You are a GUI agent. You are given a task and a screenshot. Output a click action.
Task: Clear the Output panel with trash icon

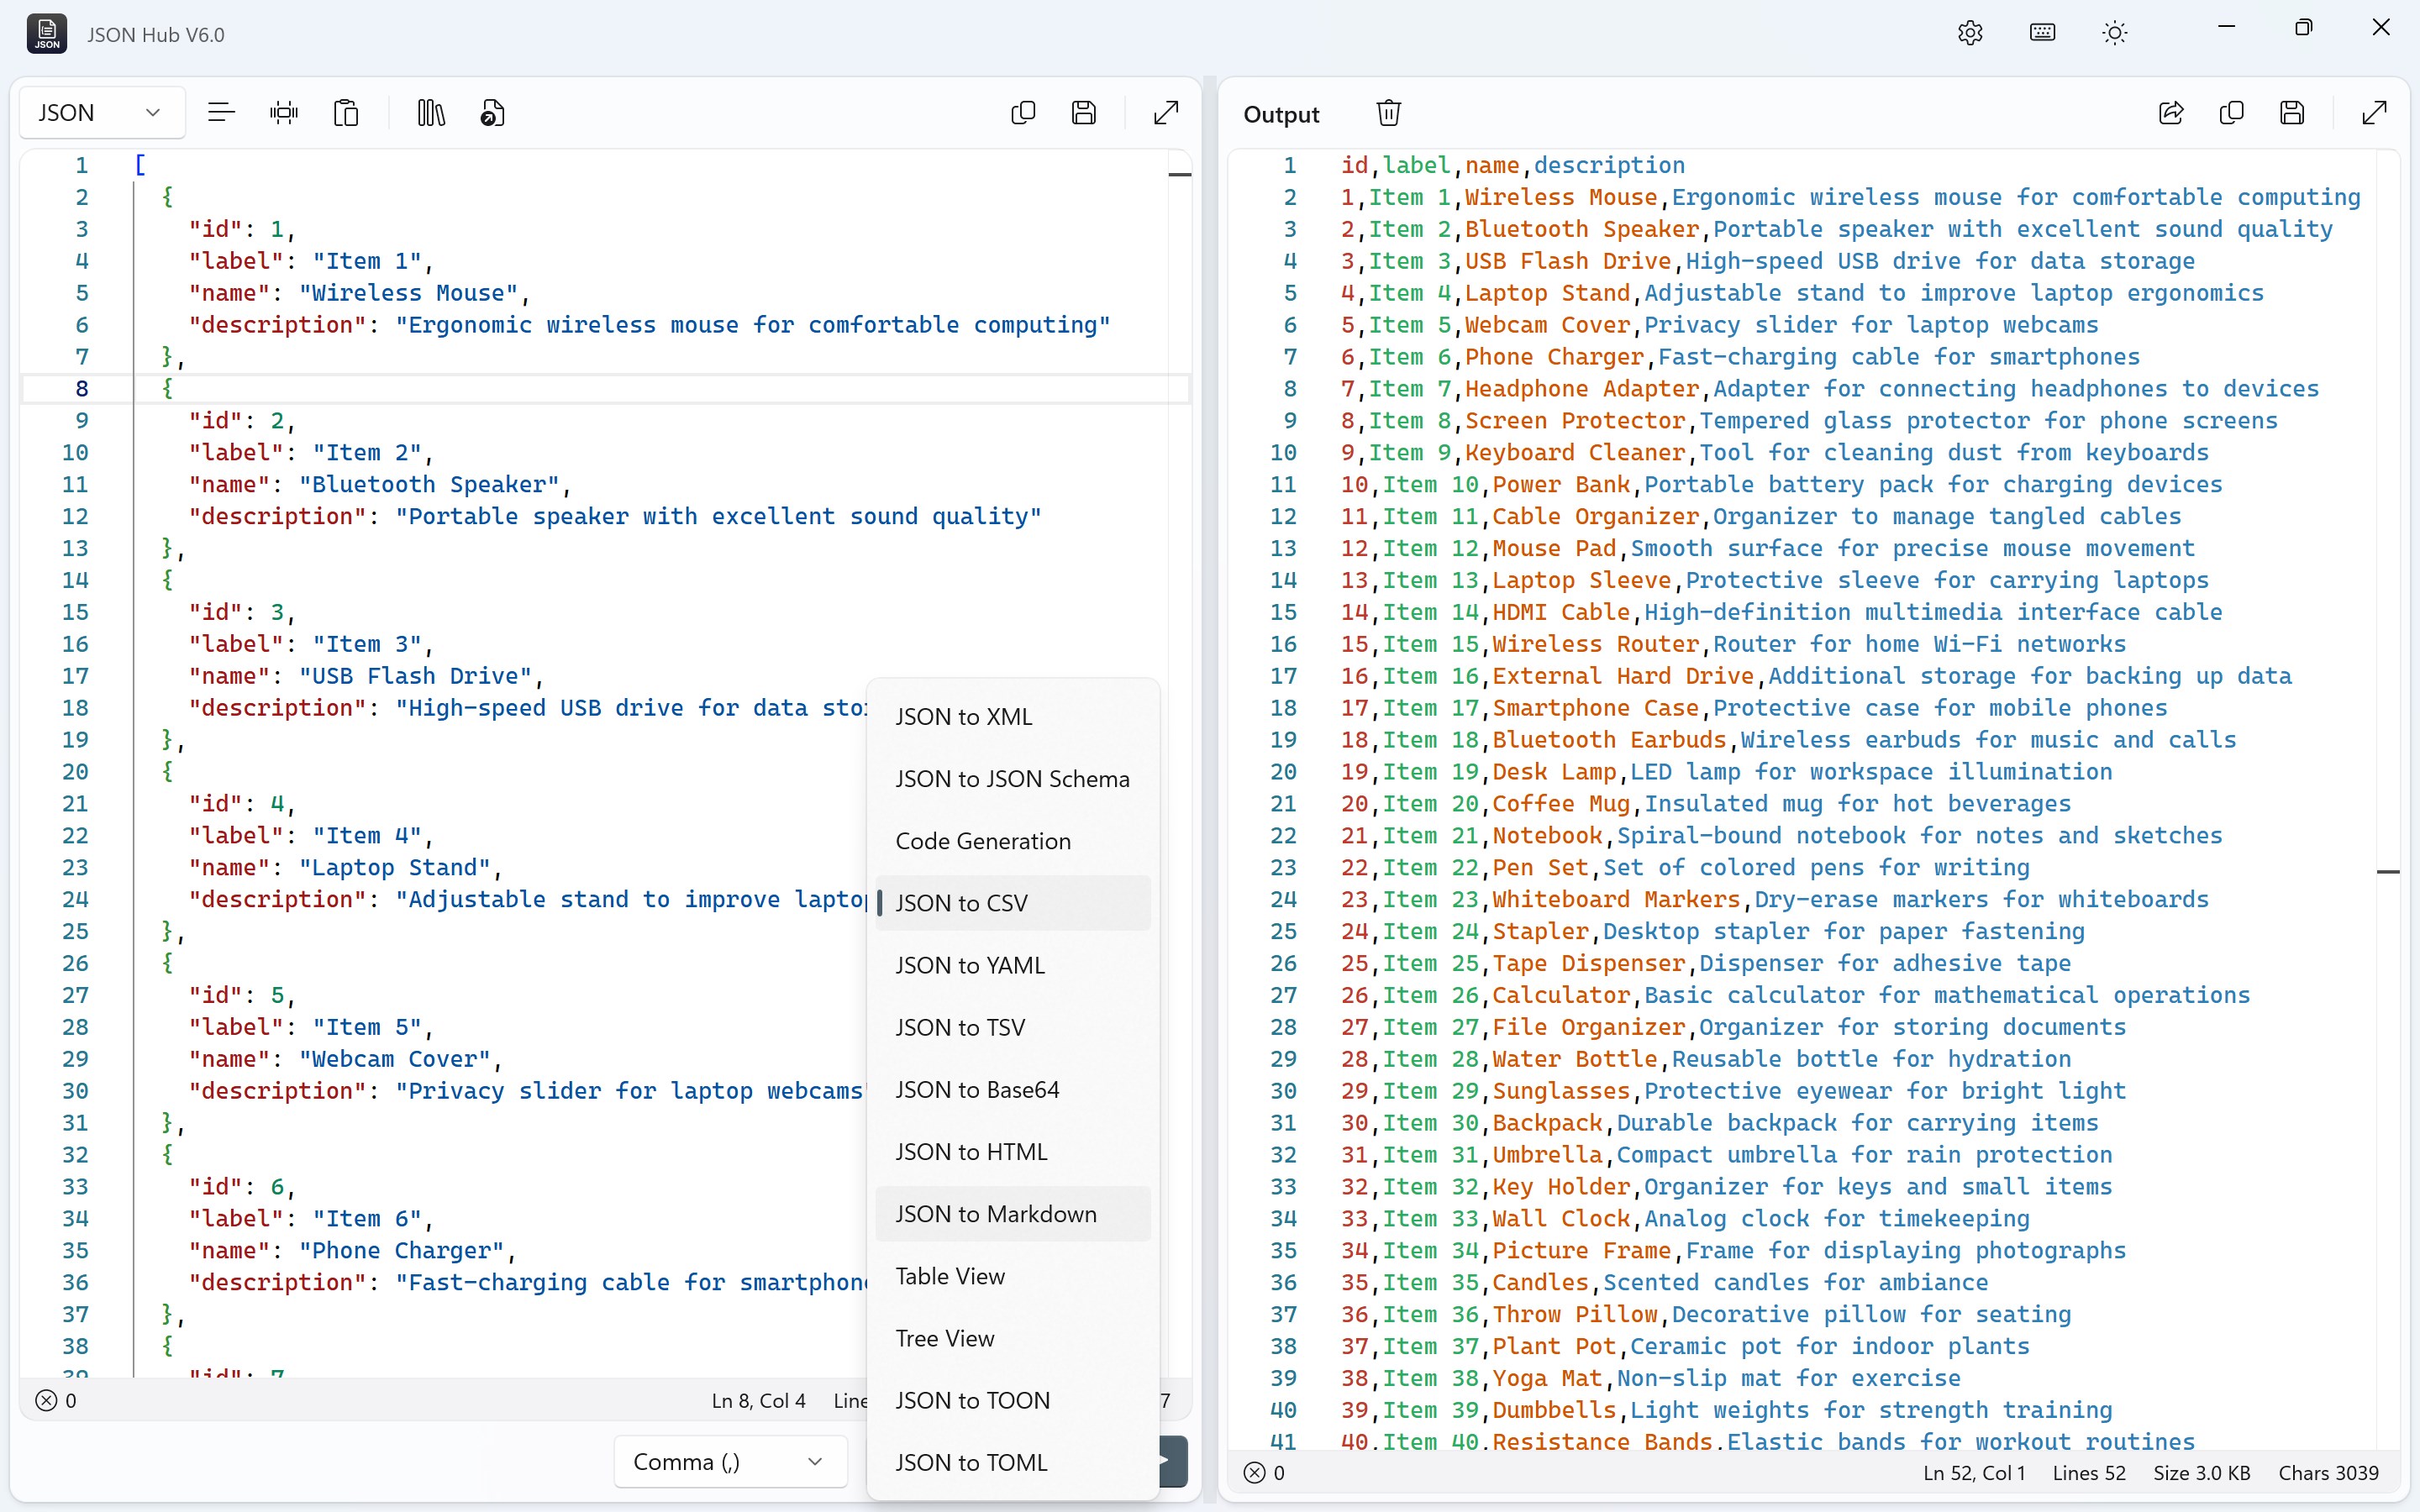click(1389, 112)
